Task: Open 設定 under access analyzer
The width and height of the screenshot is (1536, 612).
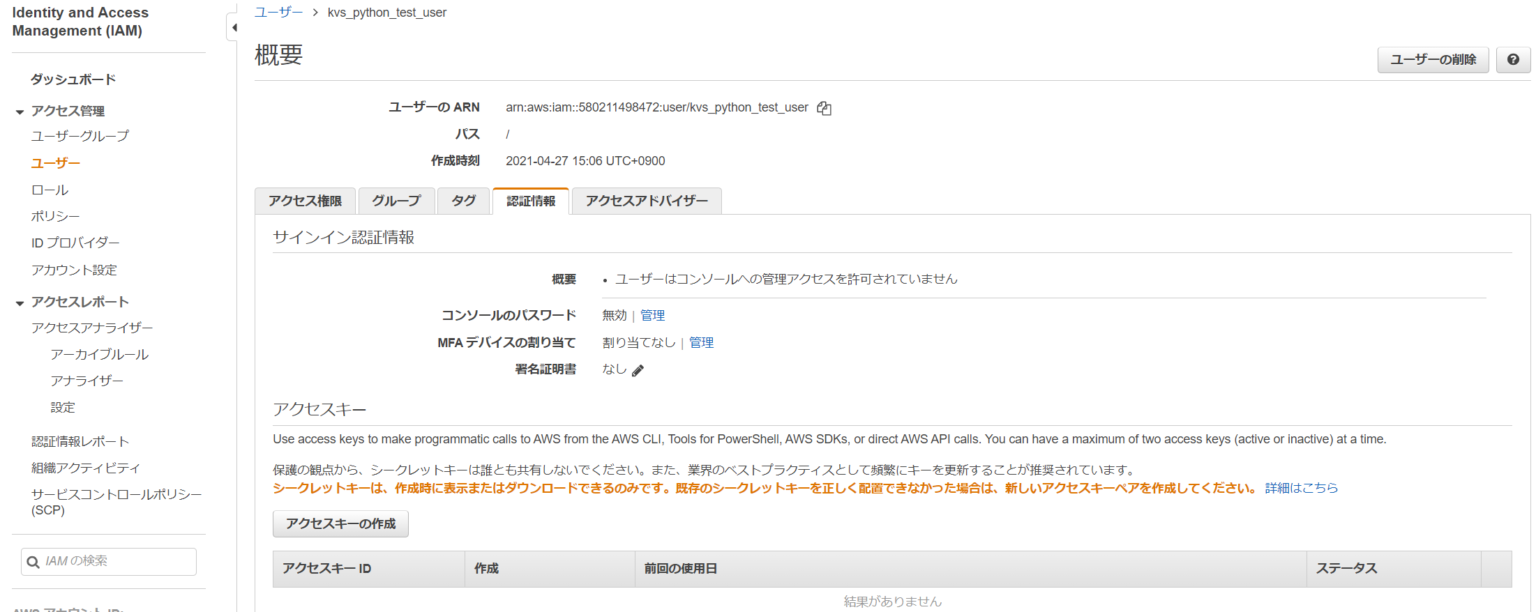Action: click(63, 408)
